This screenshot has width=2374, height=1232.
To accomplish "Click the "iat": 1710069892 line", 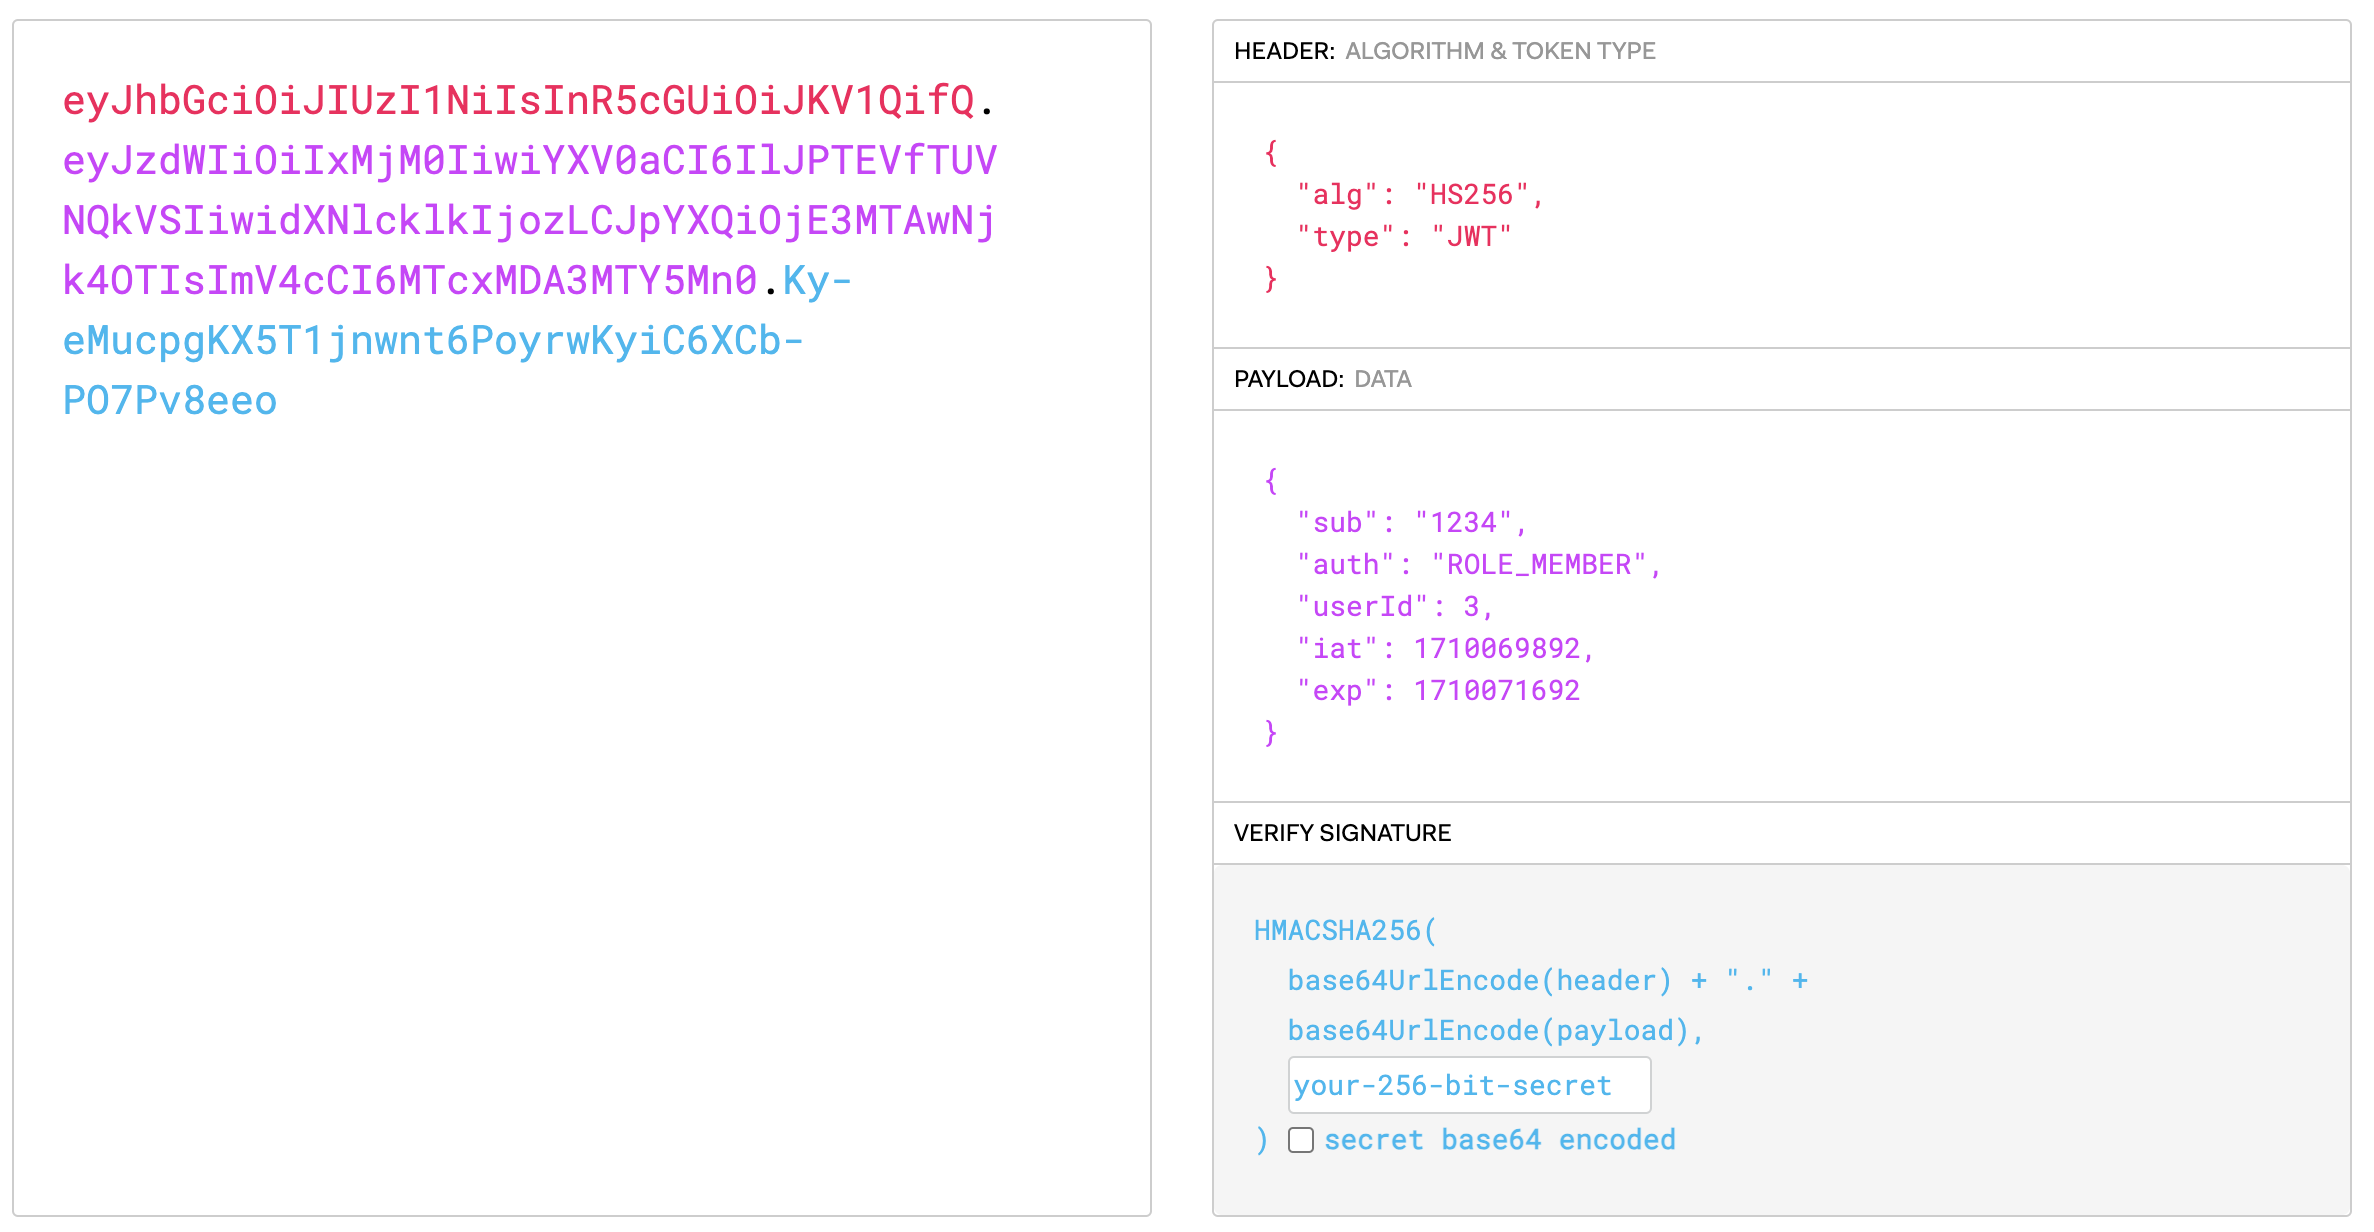I will tap(1445, 648).
